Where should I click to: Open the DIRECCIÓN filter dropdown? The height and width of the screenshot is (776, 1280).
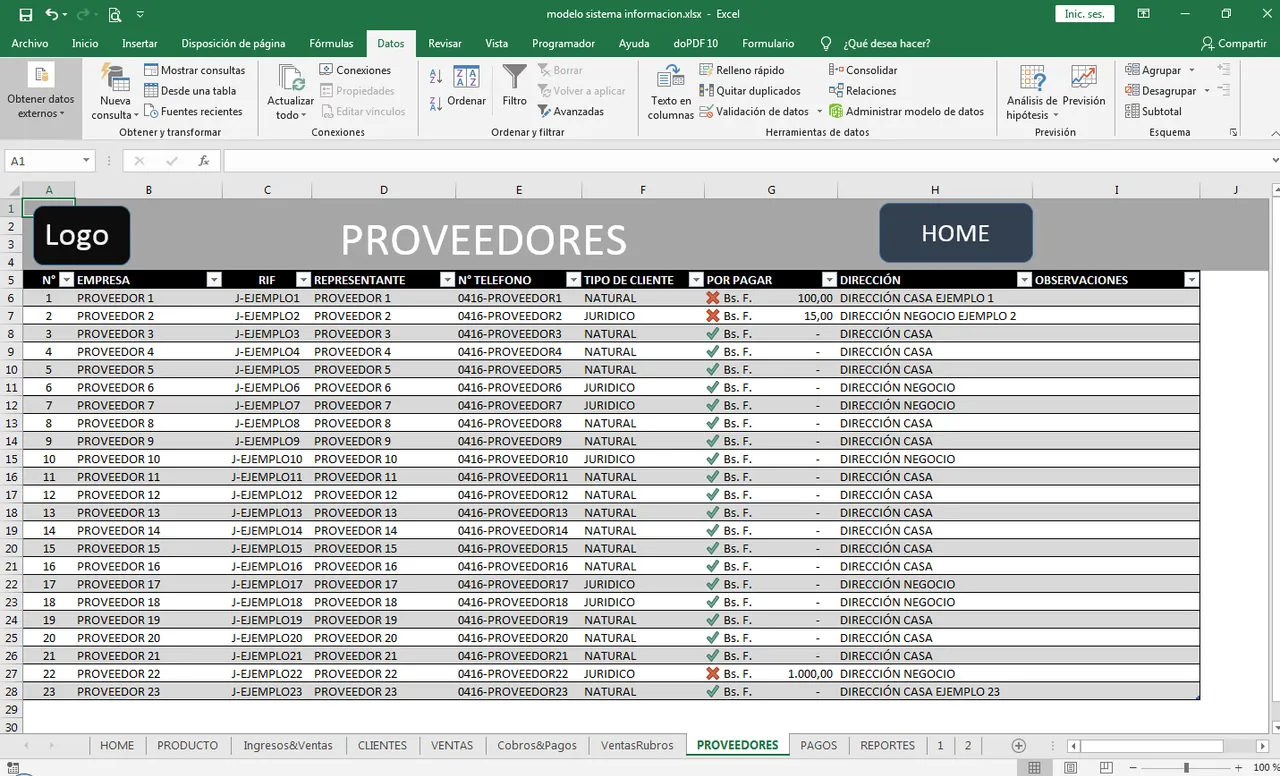pyautogui.click(x=1024, y=280)
